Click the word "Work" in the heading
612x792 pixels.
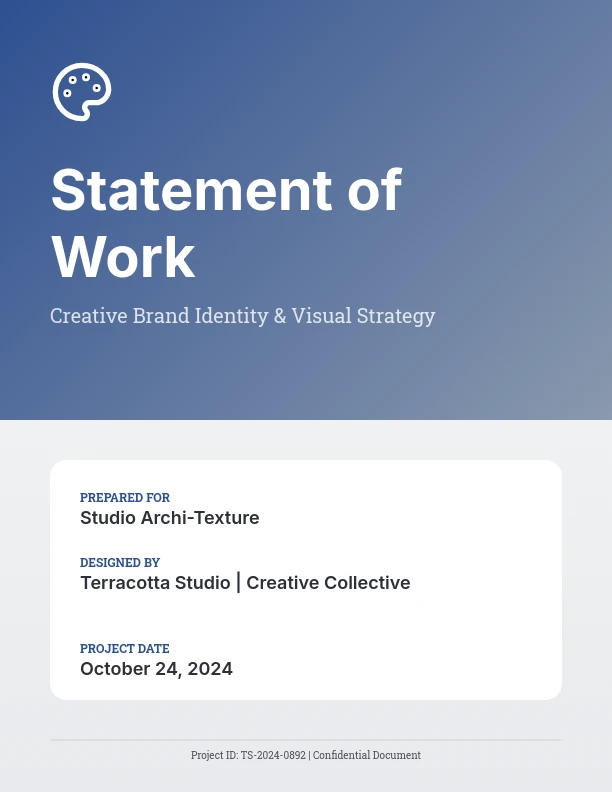pos(123,257)
